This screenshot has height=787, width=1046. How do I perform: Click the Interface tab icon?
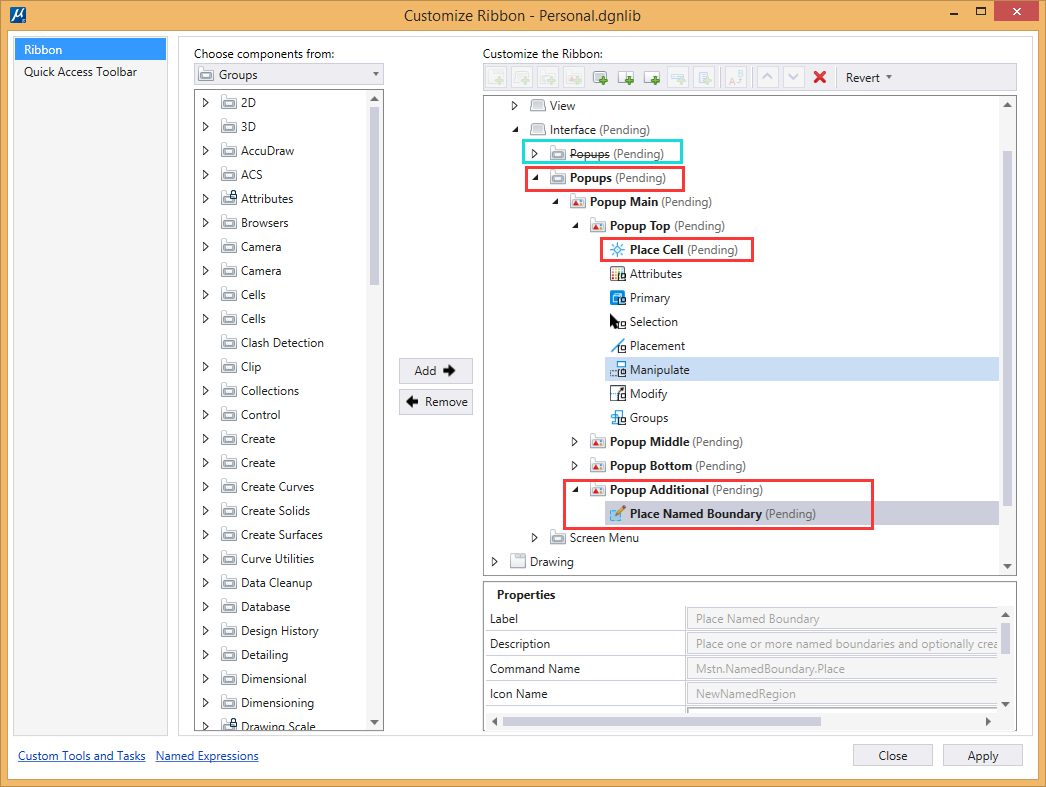[538, 130]
